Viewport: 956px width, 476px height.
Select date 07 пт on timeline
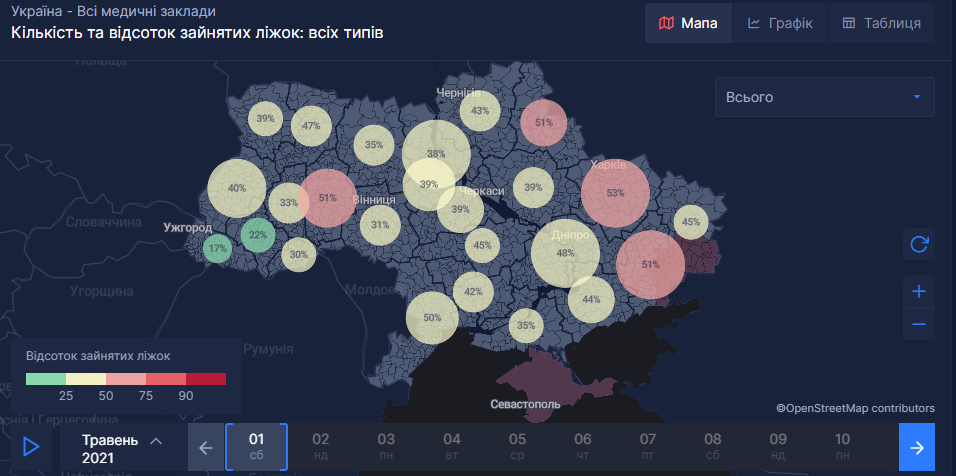click(x=648, y=447)
